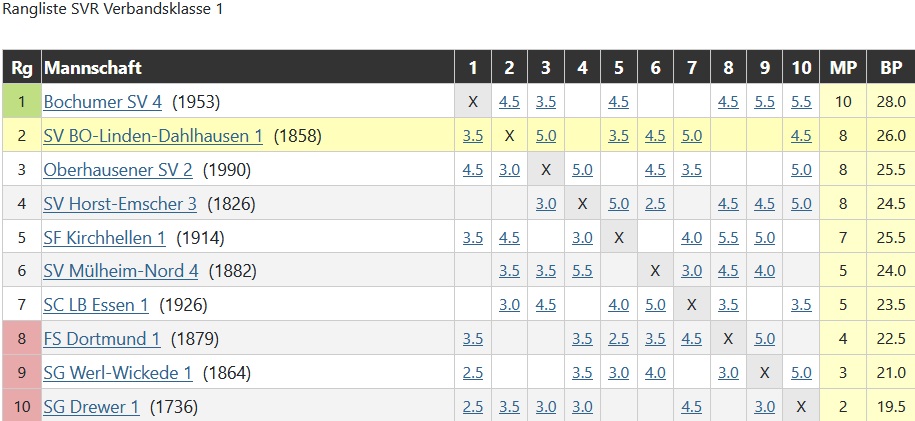Select the SF Kirchhellen 1 link
Viewport: 915px width, 421px height.
(x=104, y=237)
